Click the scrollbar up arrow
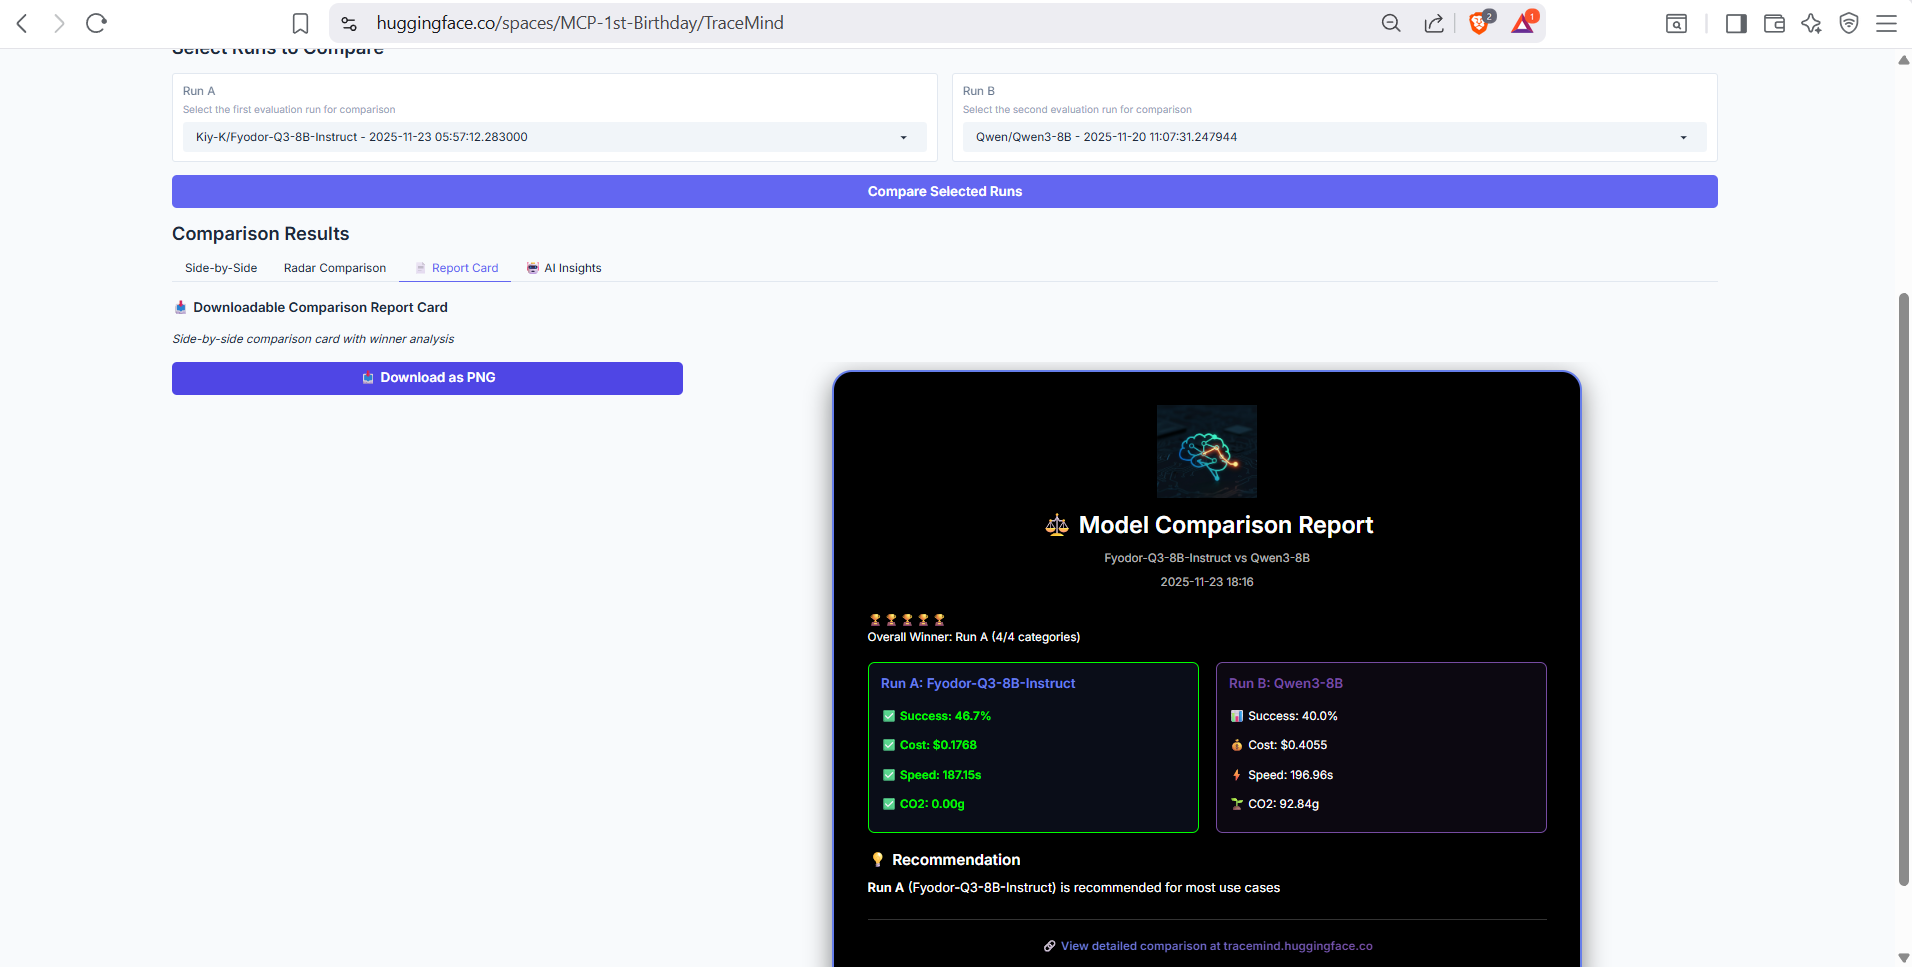Image resolution: width=1912 pixels, height=967 pixels. pos(1904,60)
